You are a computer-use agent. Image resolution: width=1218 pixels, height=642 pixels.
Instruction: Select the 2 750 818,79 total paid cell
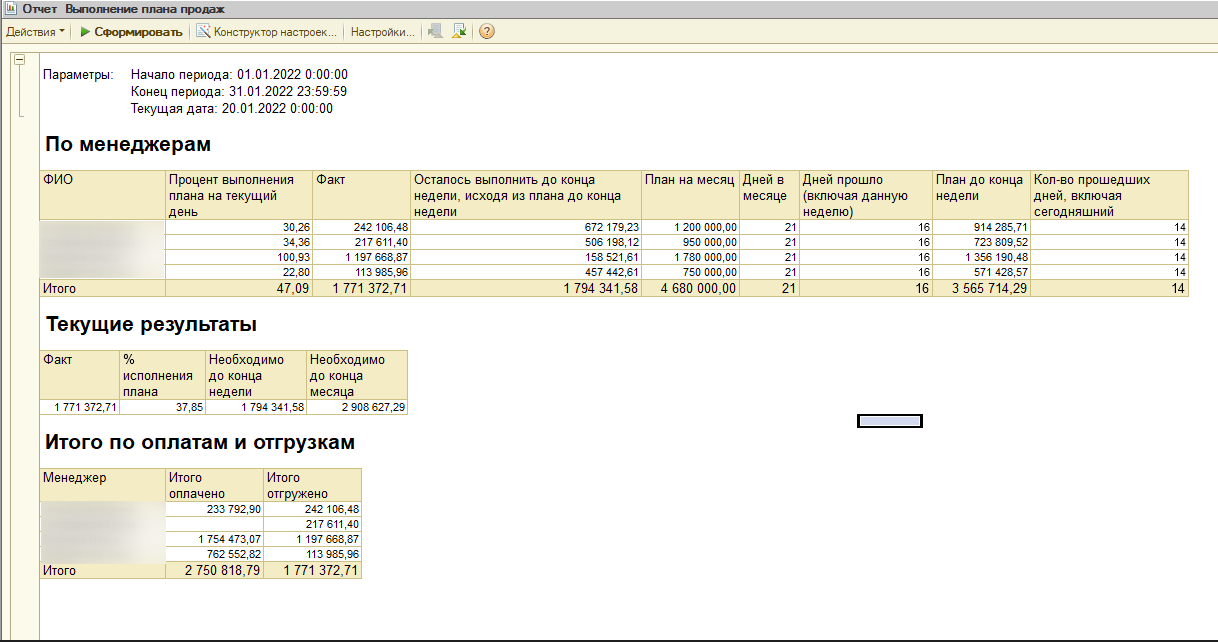click(x=213, y=571)
